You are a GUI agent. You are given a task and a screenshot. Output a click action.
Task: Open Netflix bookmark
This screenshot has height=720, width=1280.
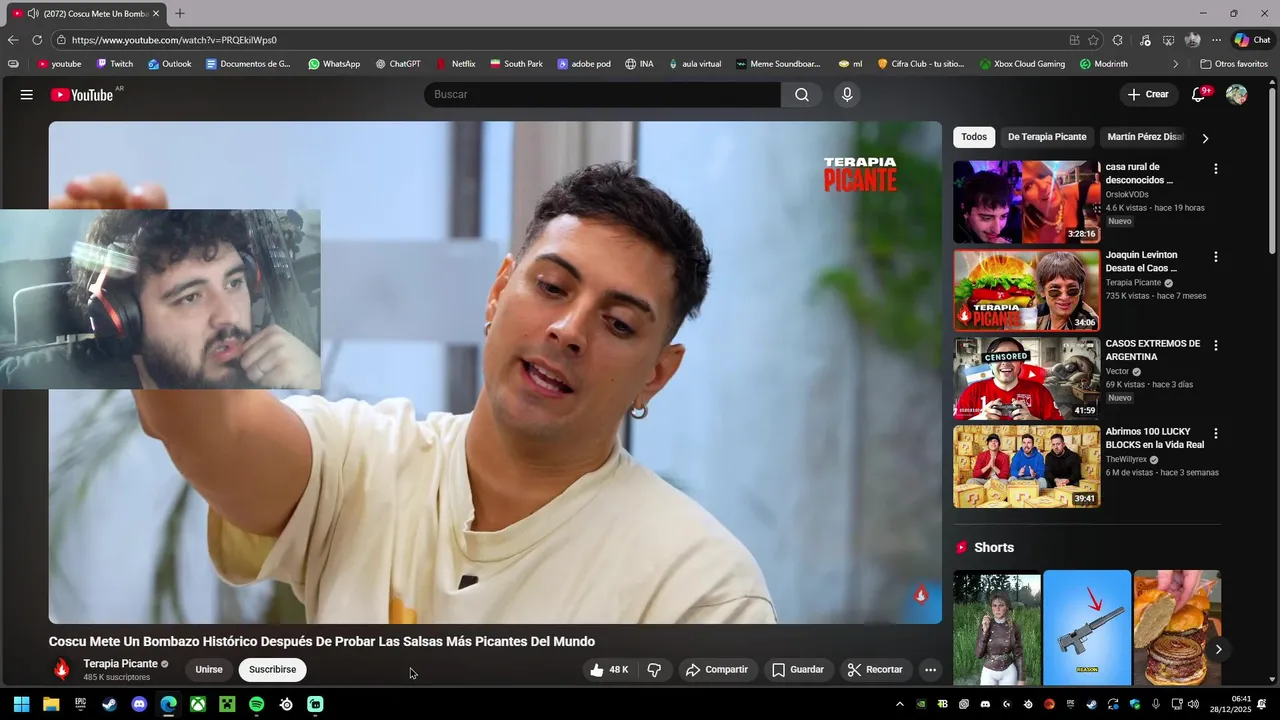pos(456,64)
